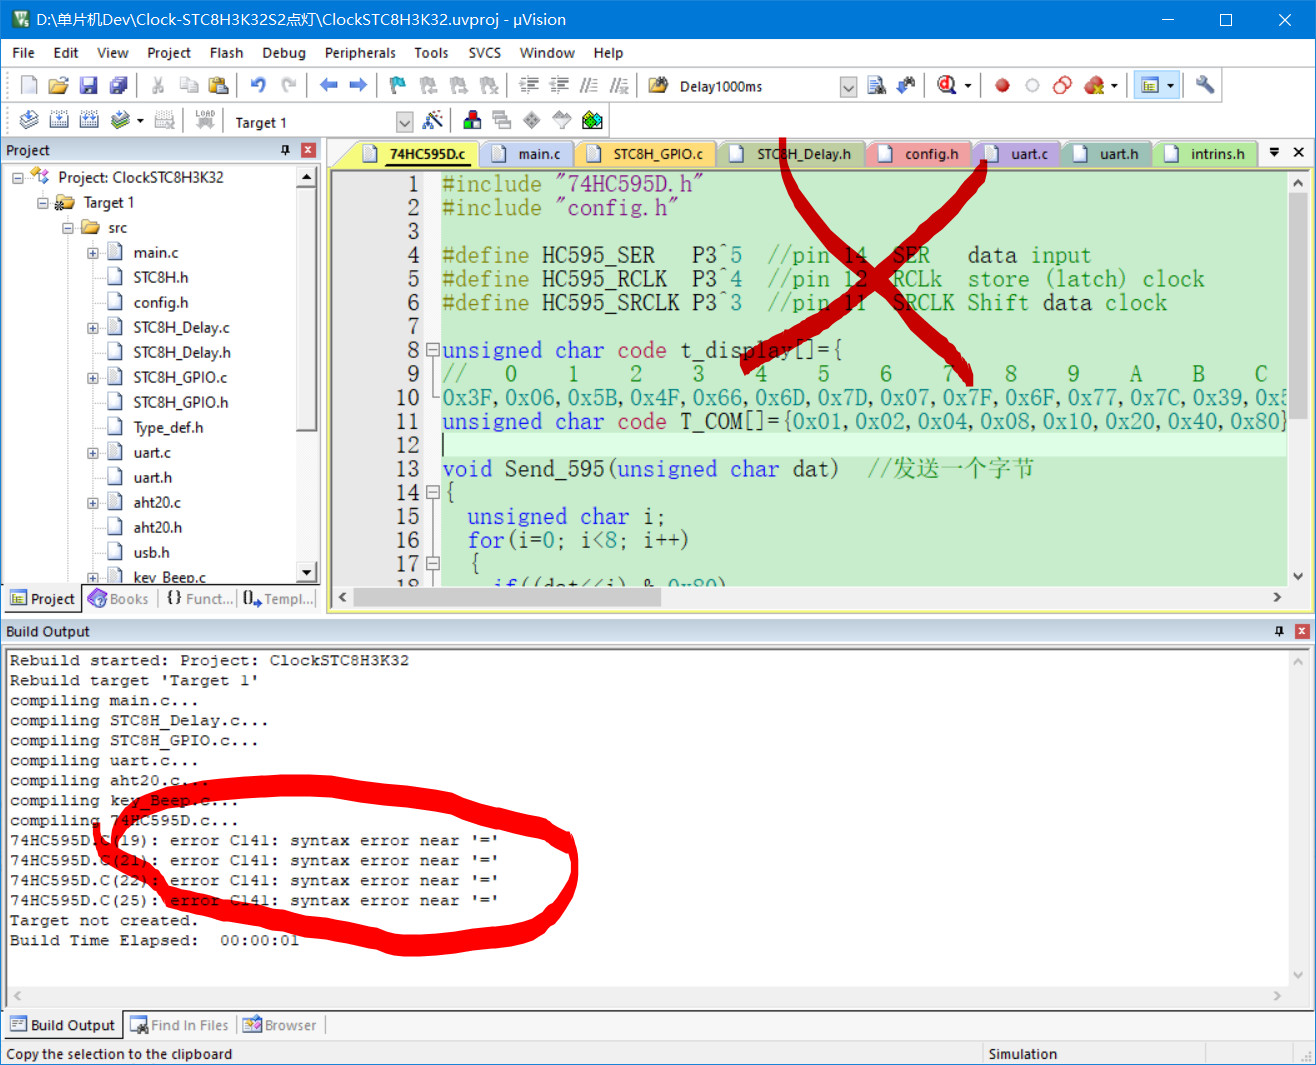
Task: Click the editor vertical scrollbar down arrow
Action: [x=1298, y=576]
